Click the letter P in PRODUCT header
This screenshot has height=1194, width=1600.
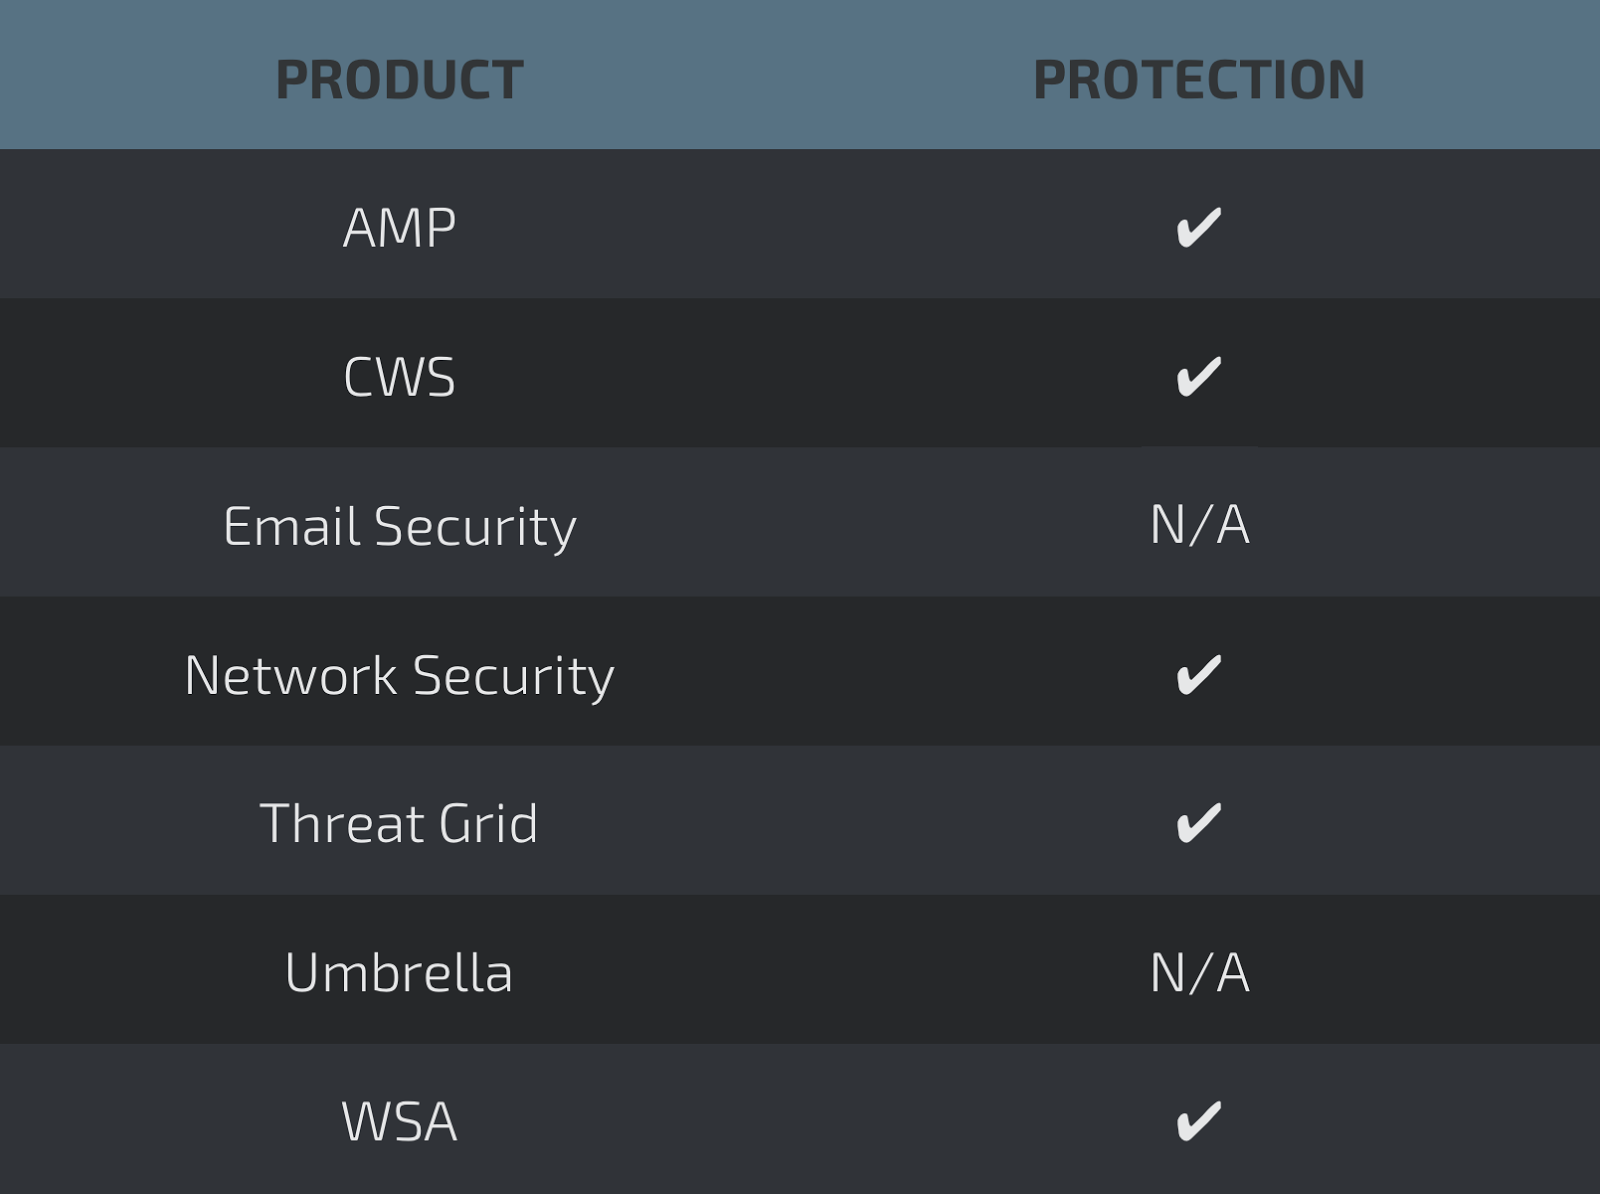point(291,80)
